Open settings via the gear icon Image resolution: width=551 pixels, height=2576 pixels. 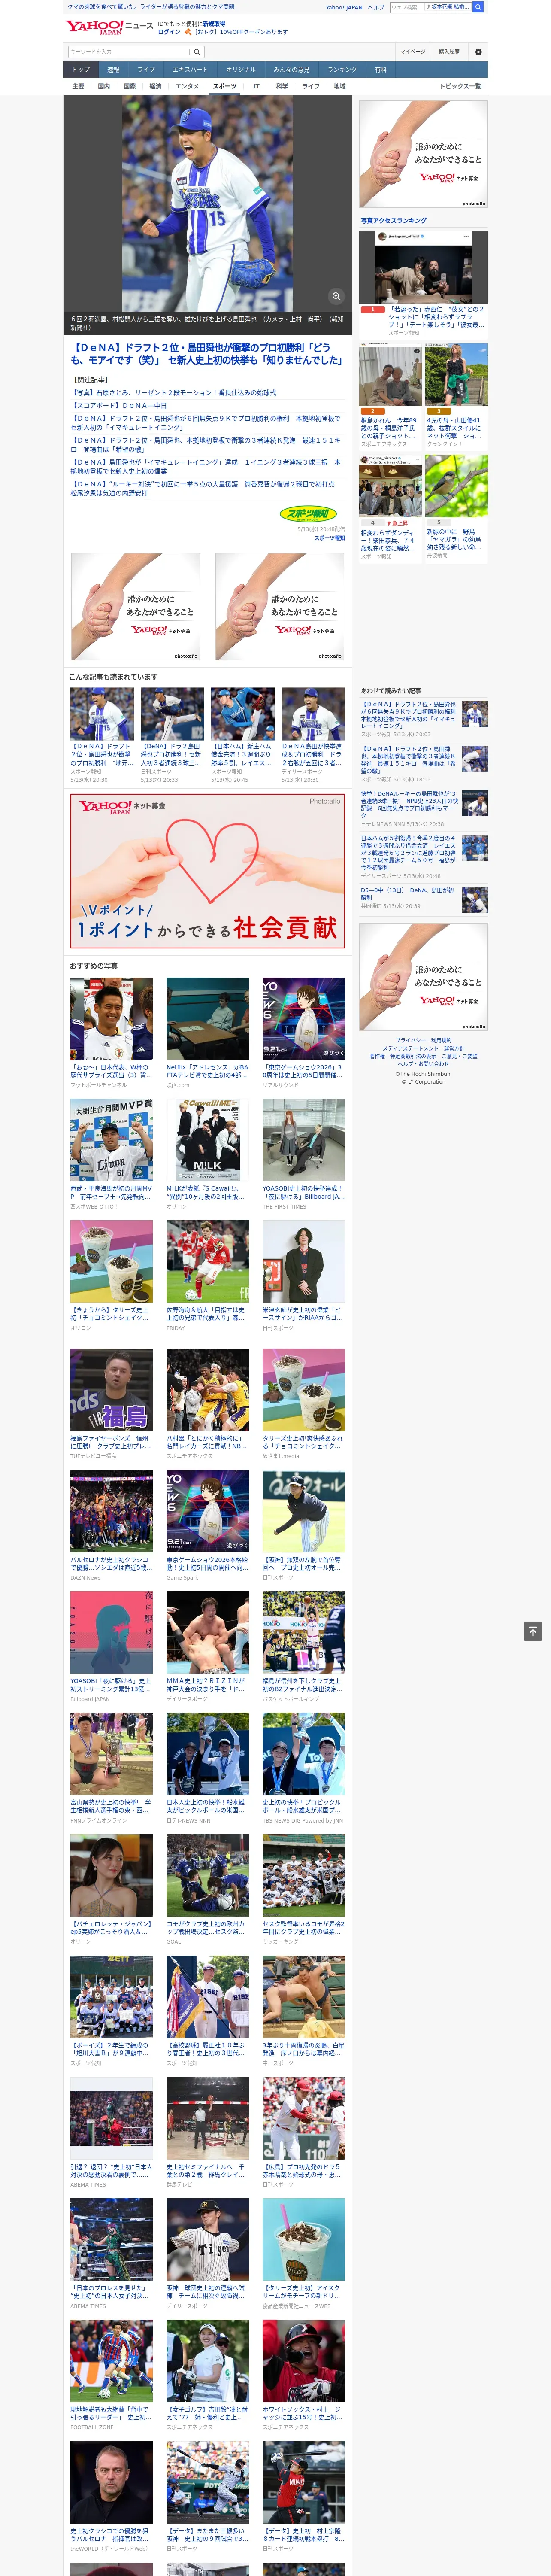[478, 52]
